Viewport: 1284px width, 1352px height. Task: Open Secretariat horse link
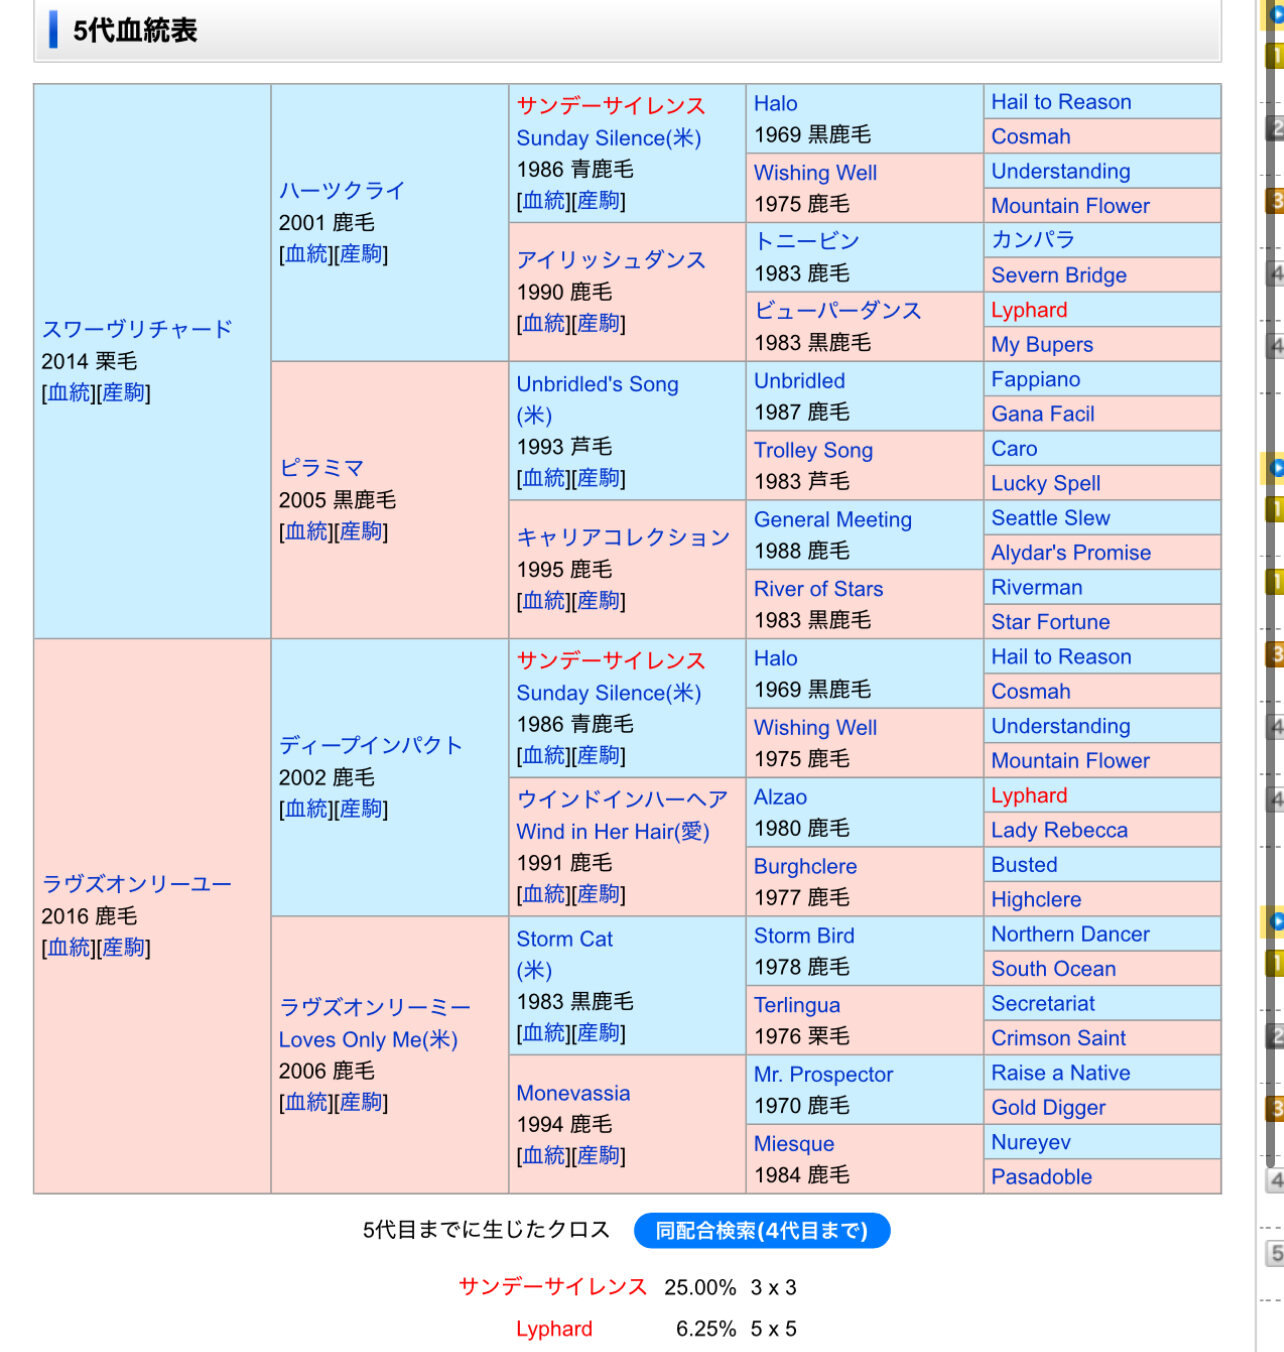click(x=1043, y=1003)
